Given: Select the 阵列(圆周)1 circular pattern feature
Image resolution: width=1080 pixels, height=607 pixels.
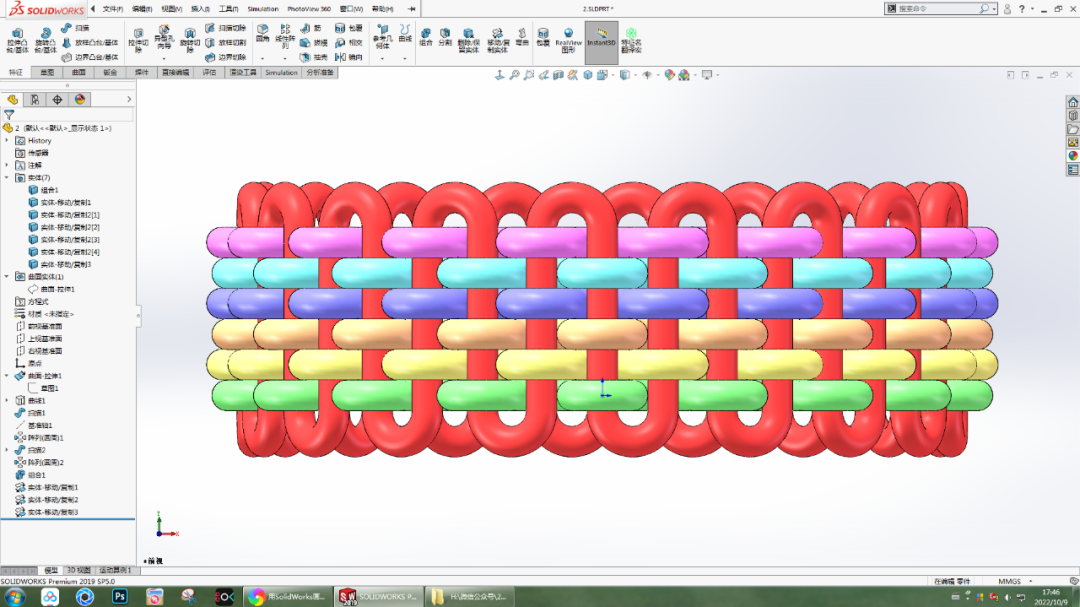Looking at the screenshot, I should [40, 438].
